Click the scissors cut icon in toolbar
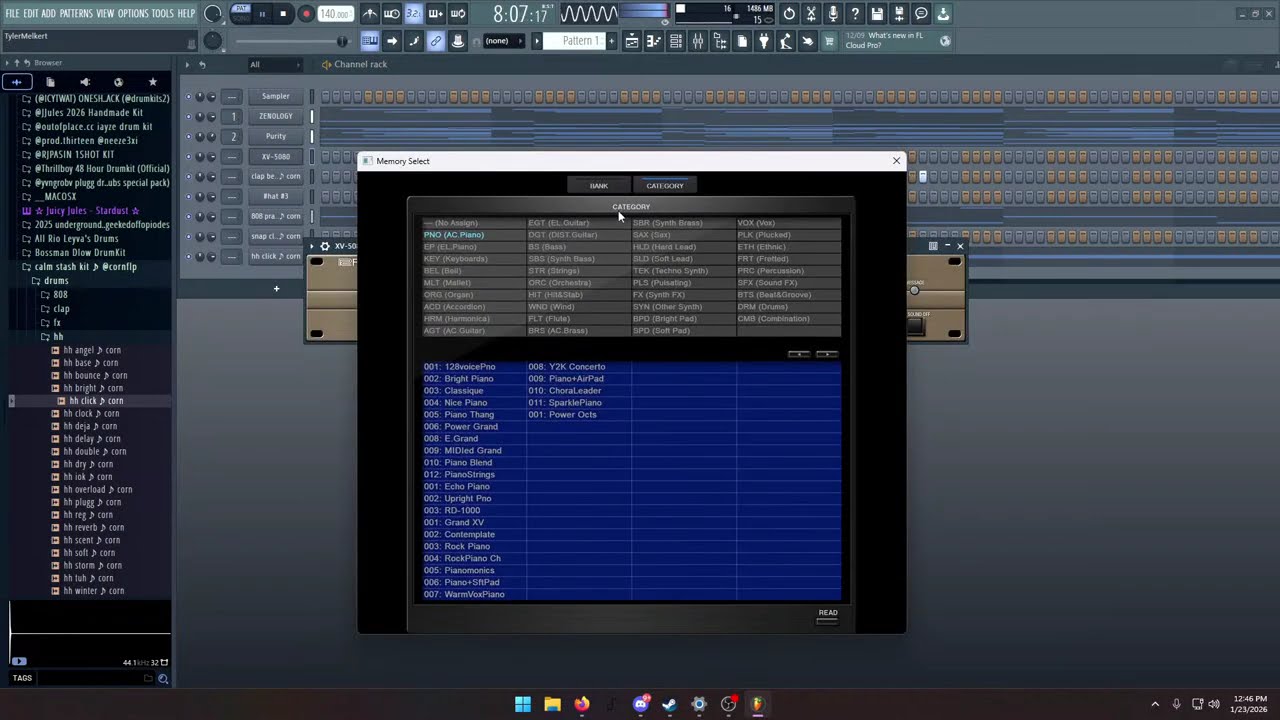The width and height of the screenshot is (1280, 720). click(811, 14)
